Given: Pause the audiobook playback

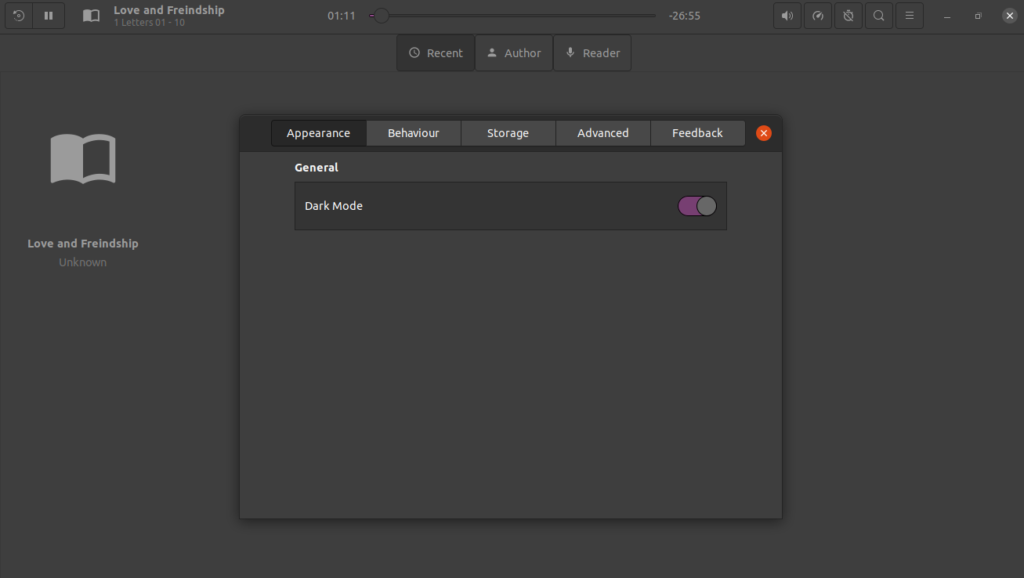Looking at the screenshot, I should [x=48, y=16].
